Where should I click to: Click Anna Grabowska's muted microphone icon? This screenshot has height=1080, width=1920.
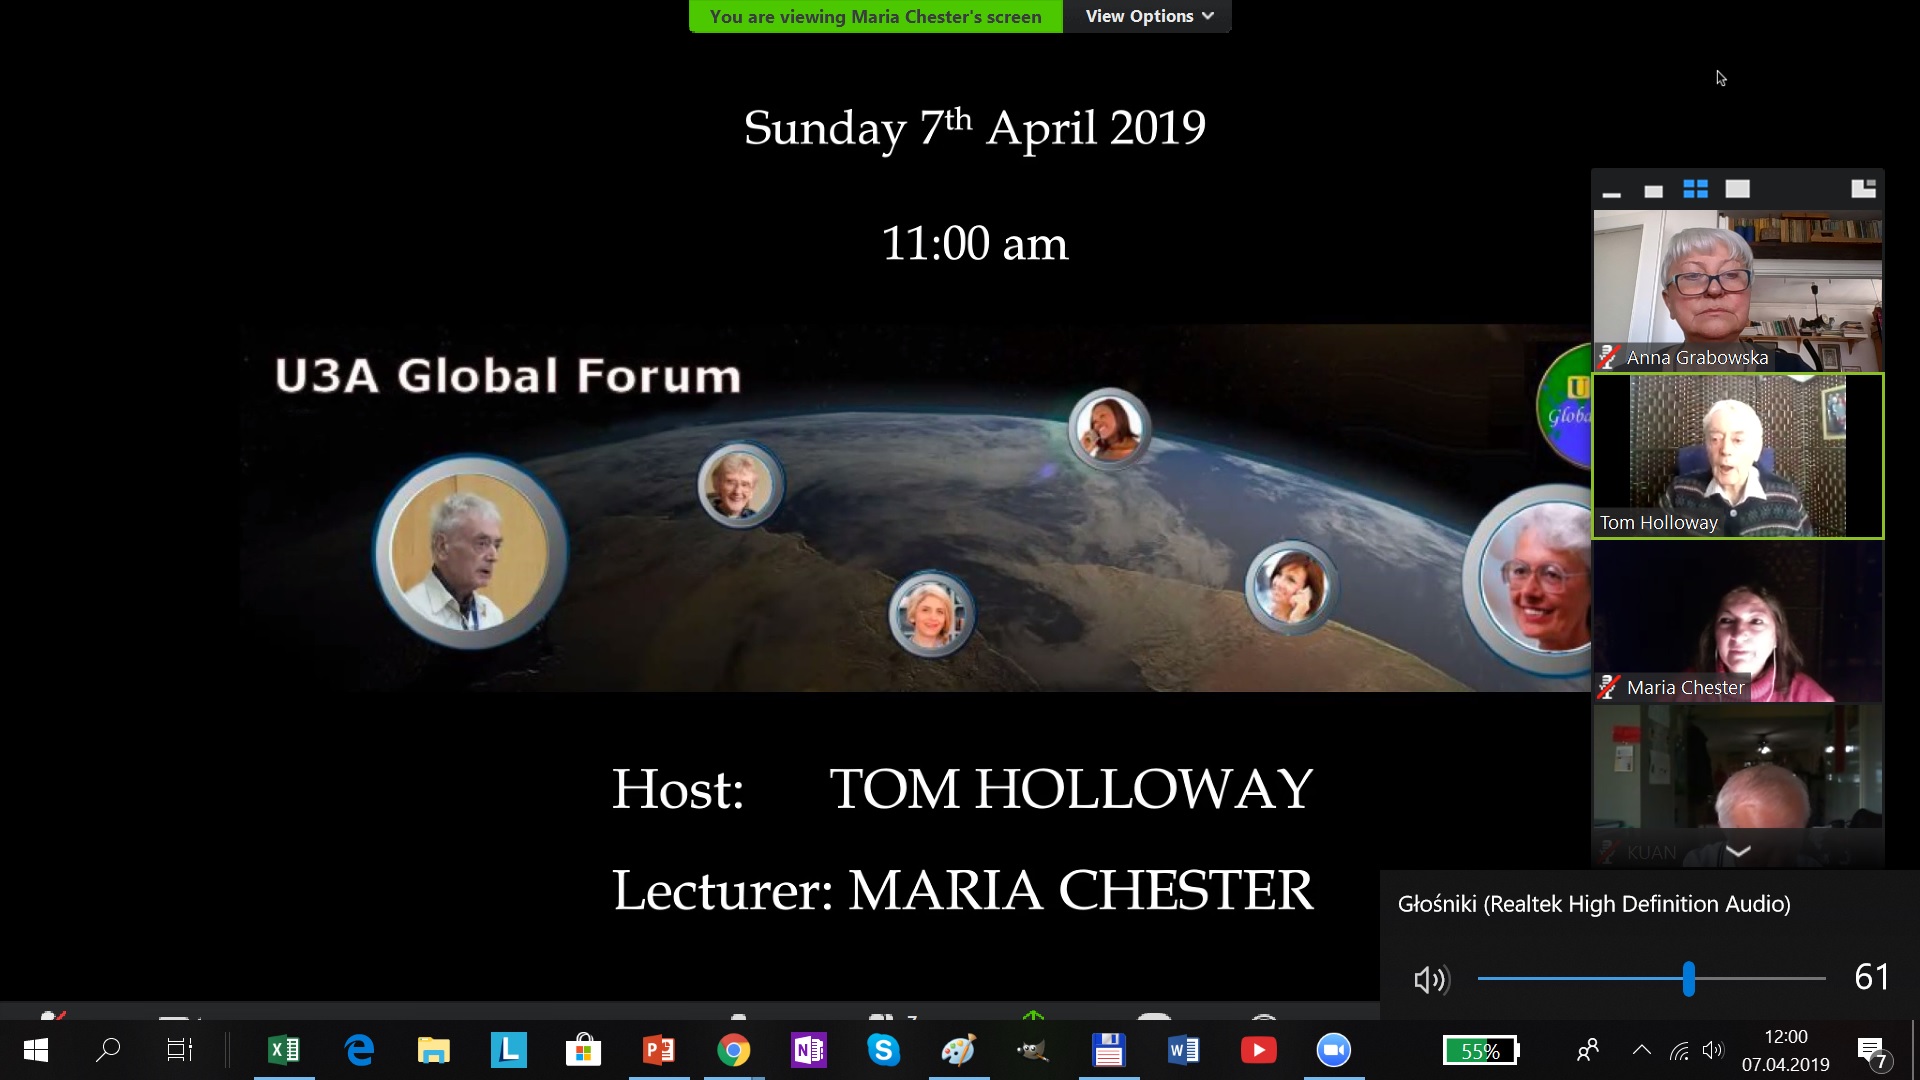1608,357
